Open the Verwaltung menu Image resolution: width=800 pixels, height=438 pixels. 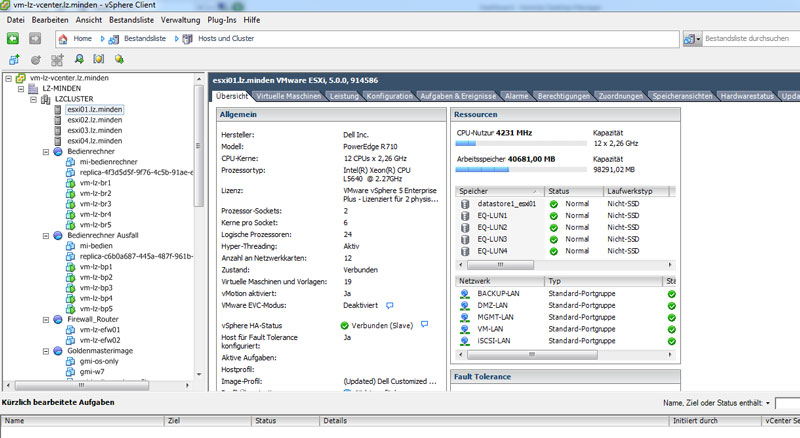tap(181, 20)
